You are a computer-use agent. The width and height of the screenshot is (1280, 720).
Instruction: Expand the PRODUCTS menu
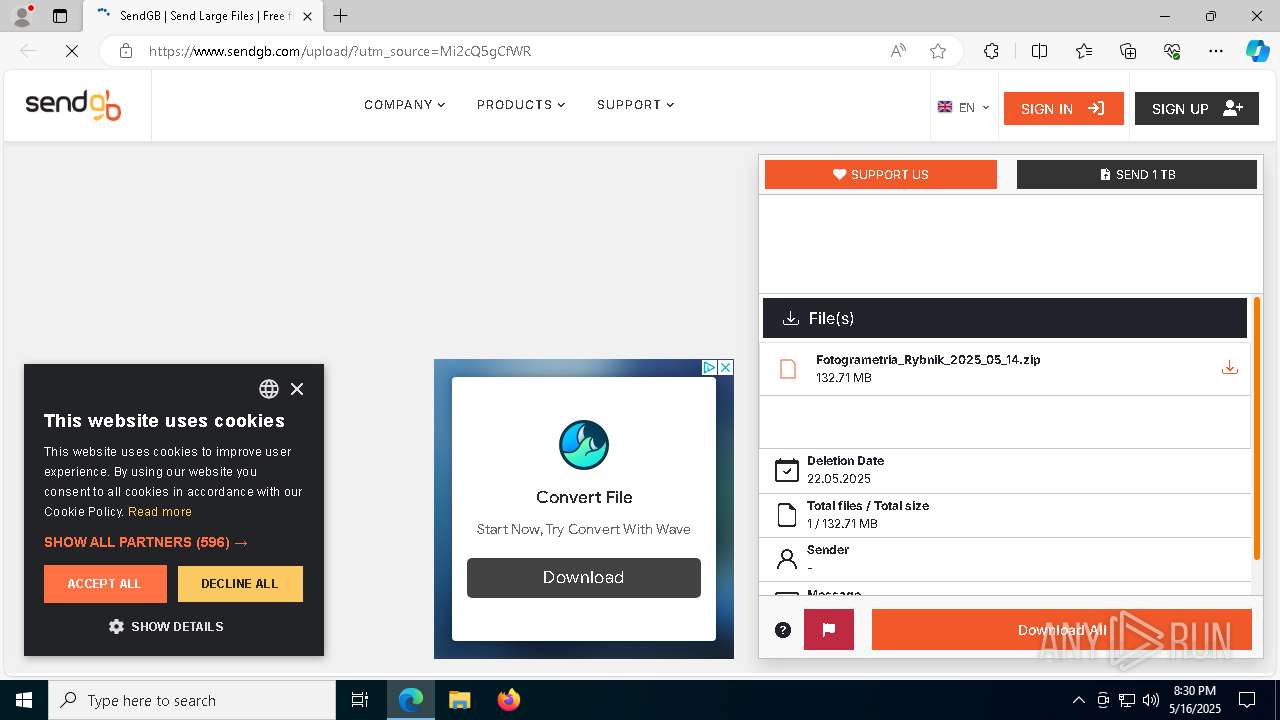pos(521,105)
